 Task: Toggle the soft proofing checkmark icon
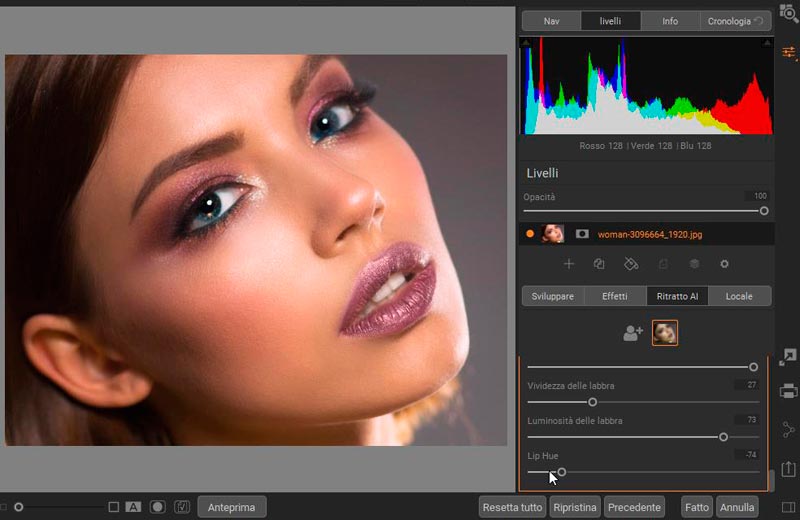click(x=182, y=507)
